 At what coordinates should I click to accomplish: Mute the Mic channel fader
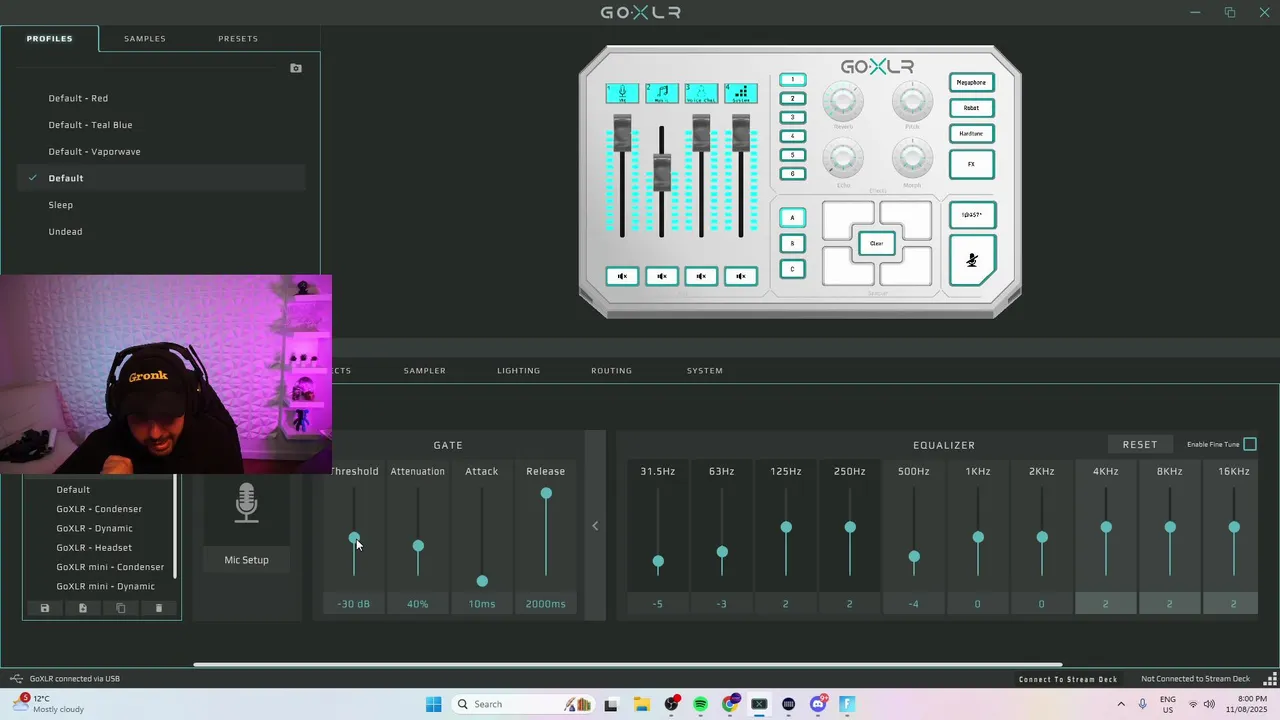click(x=622, y=276)
